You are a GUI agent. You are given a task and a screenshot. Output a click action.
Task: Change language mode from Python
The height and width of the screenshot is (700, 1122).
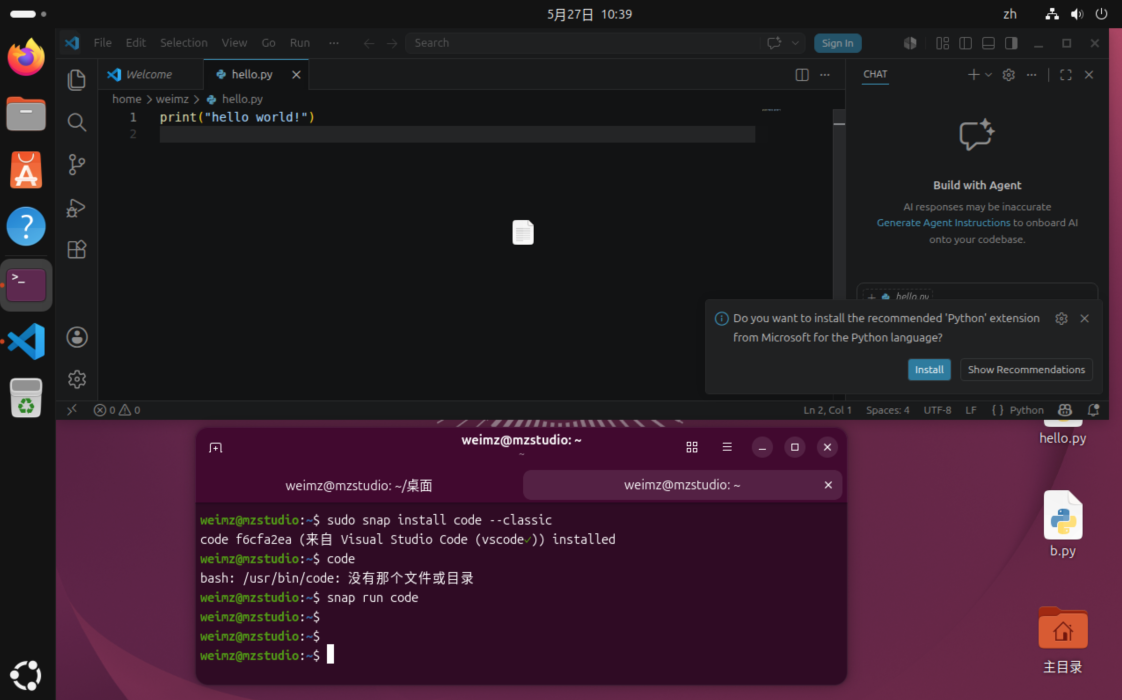[x=1027, y=410]
